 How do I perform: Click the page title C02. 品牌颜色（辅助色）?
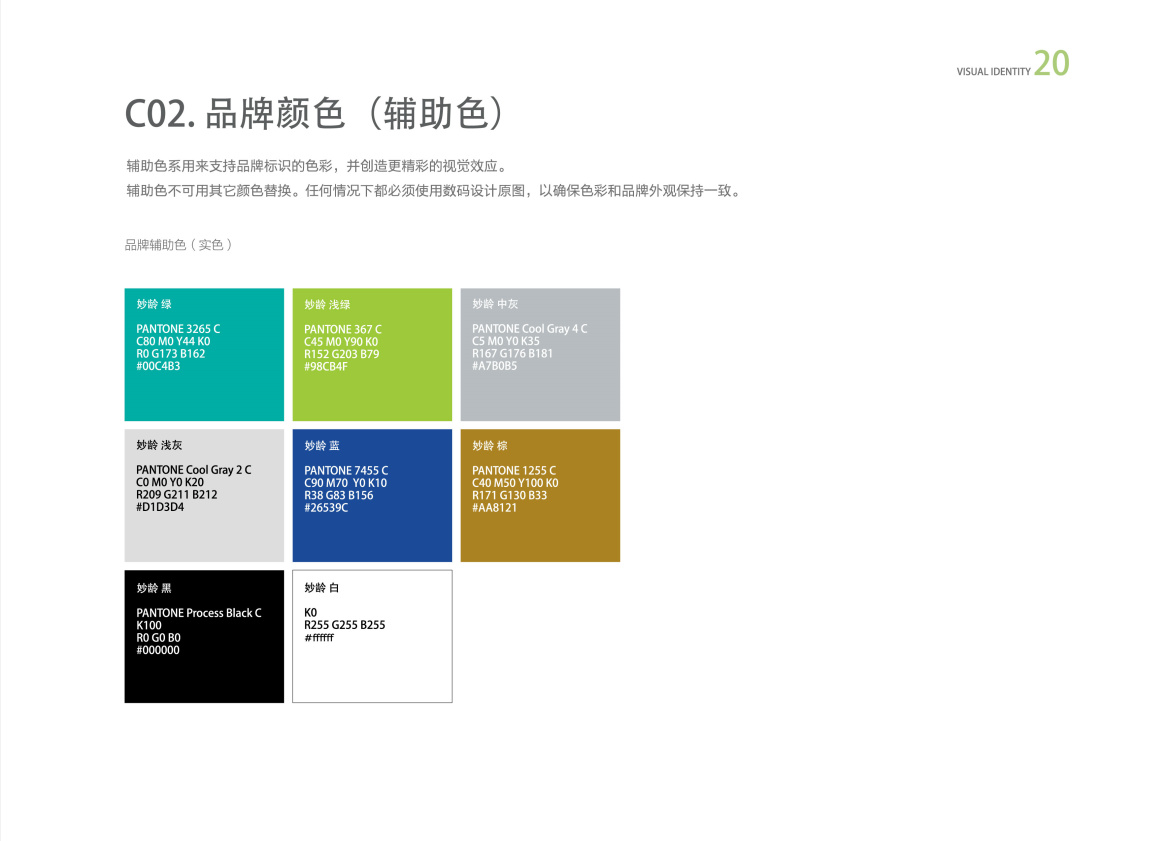tap(315, 114)
